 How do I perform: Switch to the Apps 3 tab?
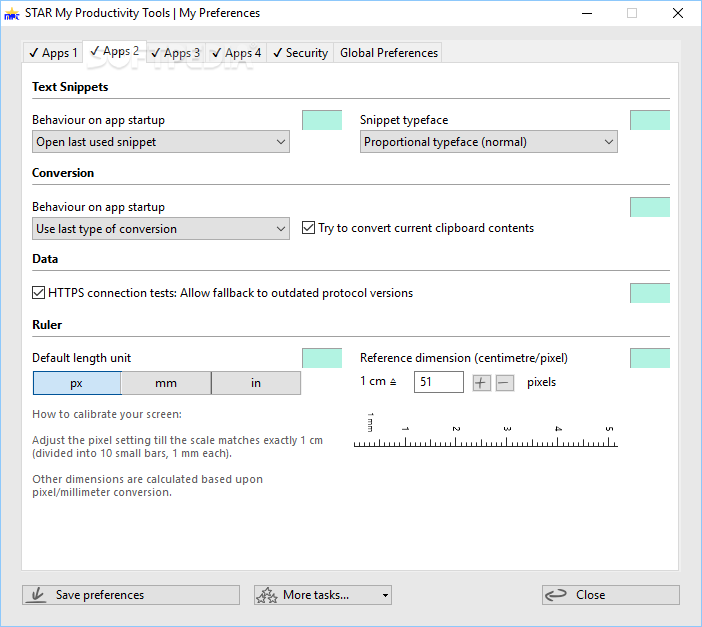(176, 53)
